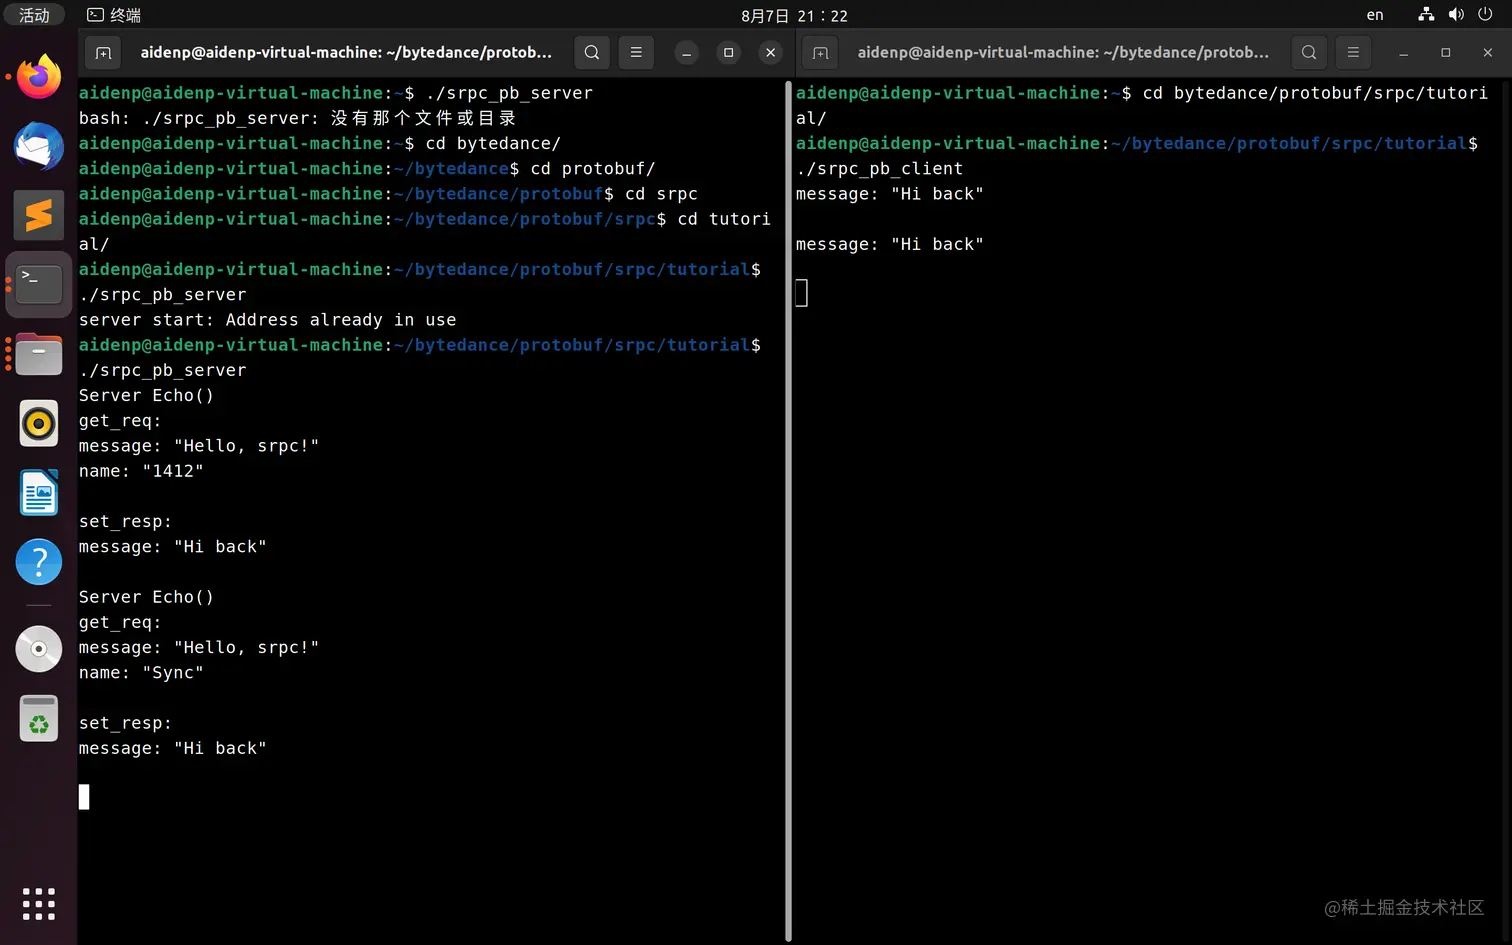
Task: Open the 终端 application menu in the top bar
Action: [x=114, y=15]
